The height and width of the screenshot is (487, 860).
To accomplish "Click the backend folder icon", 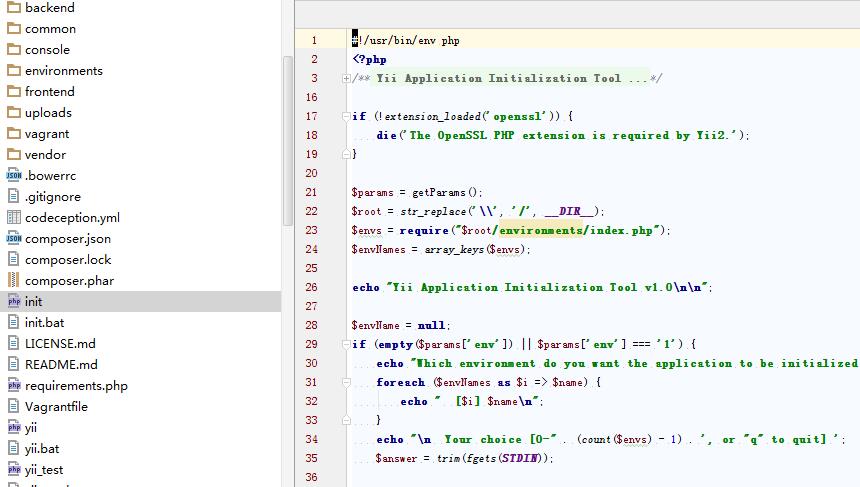I will [x=14, y=8].
